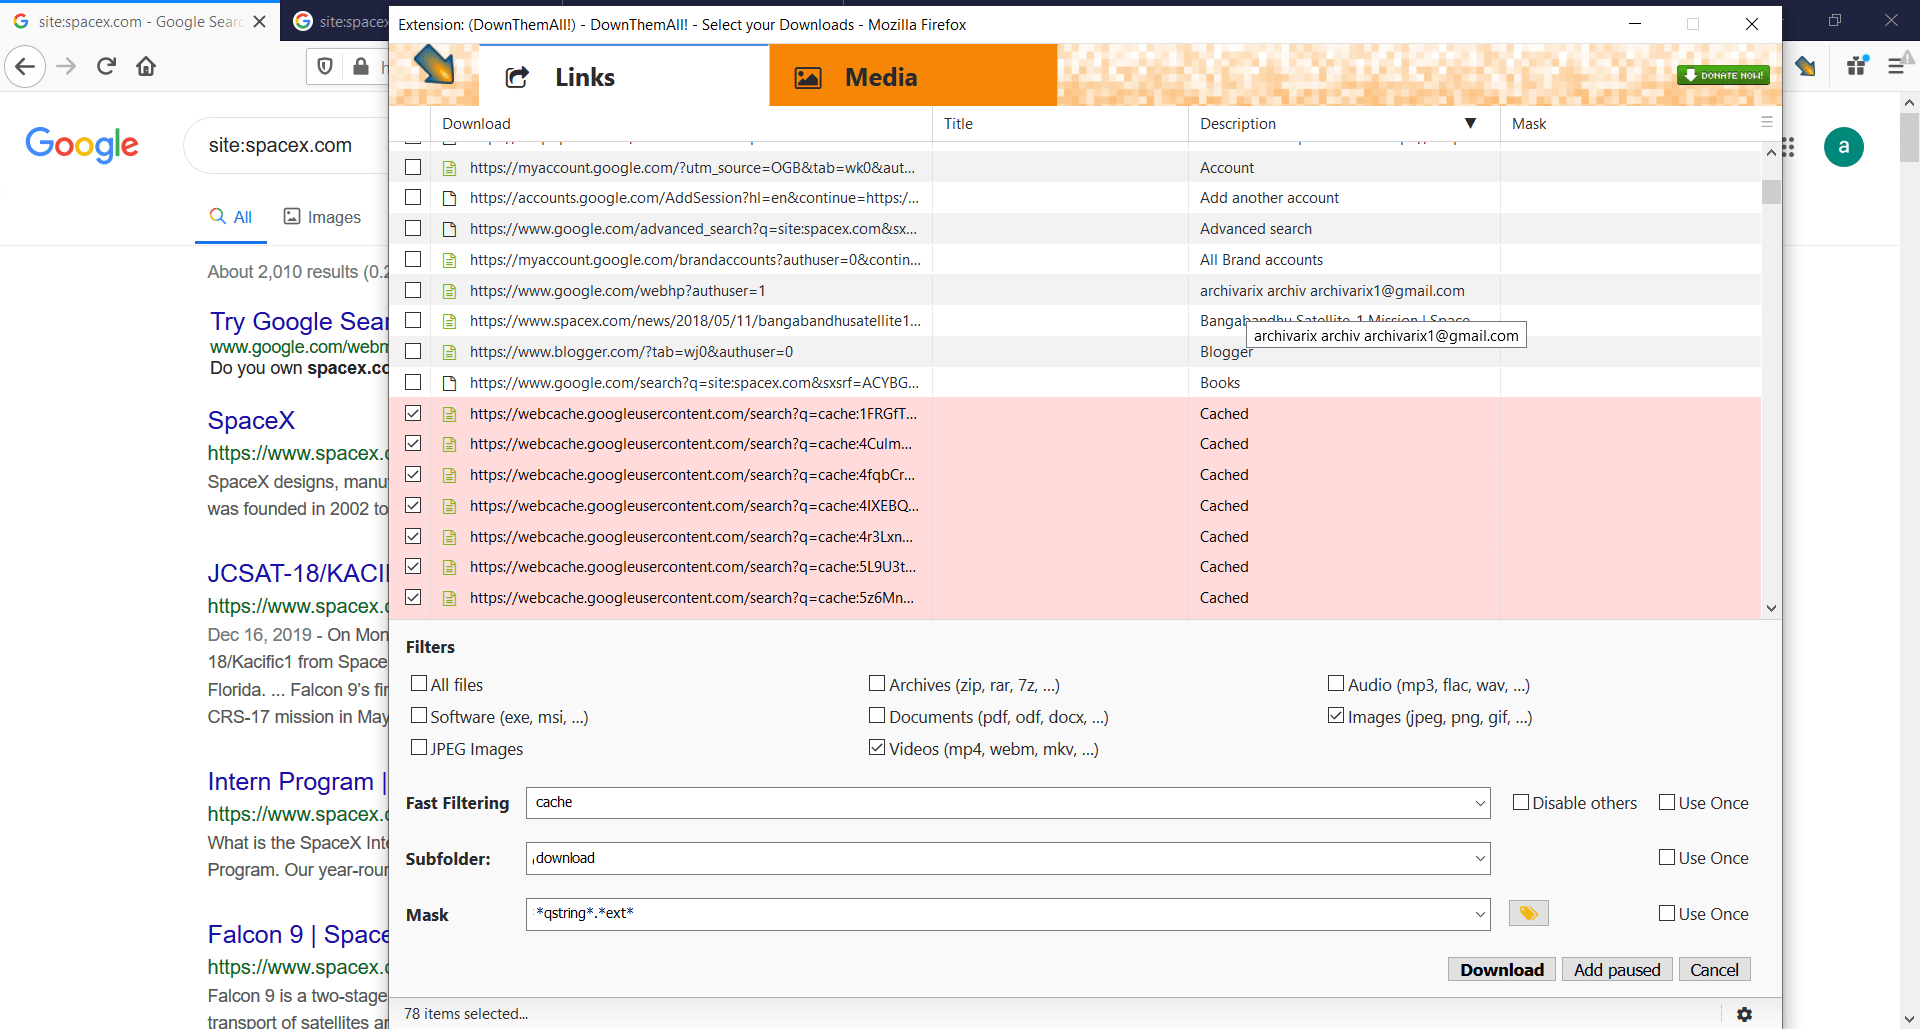Click the Firefox forward arrow
Screen dimensions: 1920x1029
[66, 67]
